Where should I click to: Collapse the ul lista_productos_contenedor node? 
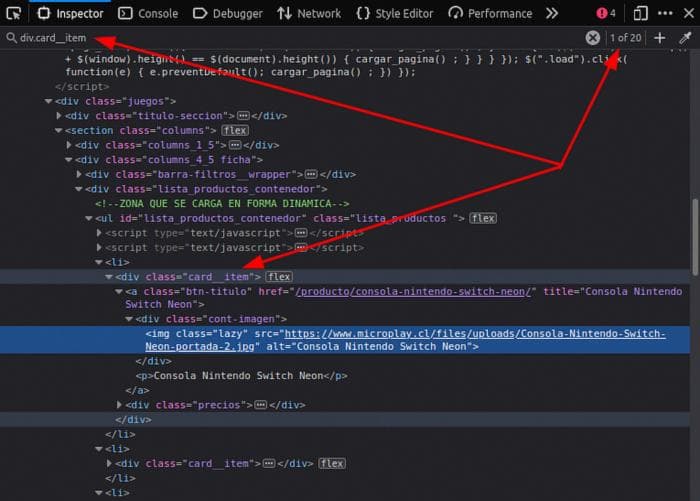point(89,218)
